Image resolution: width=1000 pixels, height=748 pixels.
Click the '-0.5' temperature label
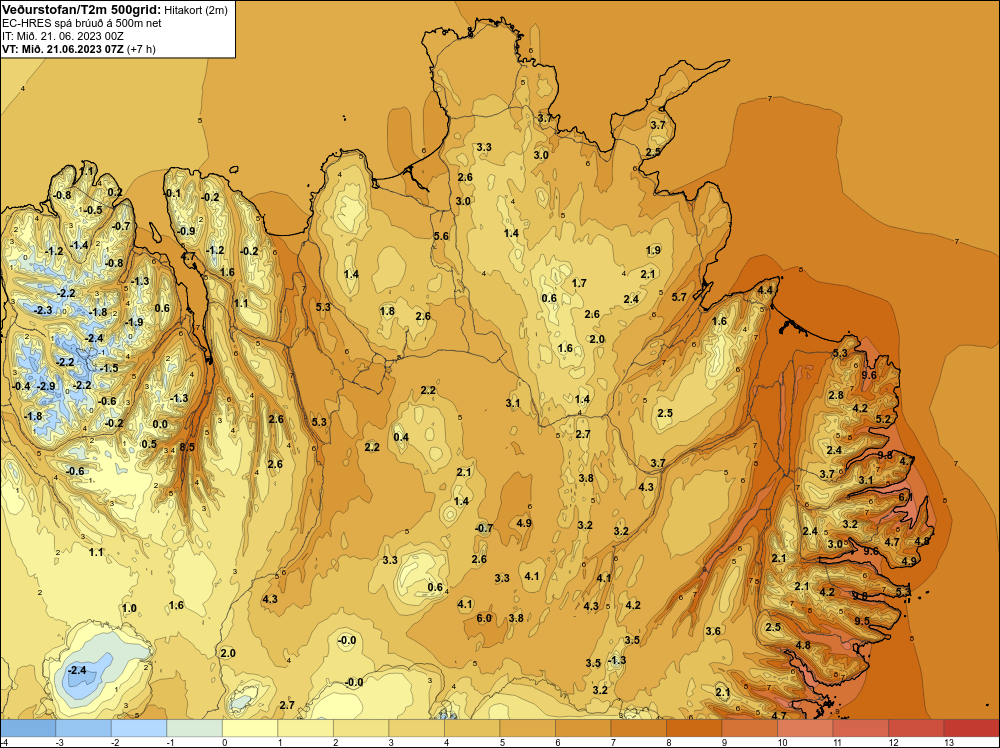(x=92, y=210)
